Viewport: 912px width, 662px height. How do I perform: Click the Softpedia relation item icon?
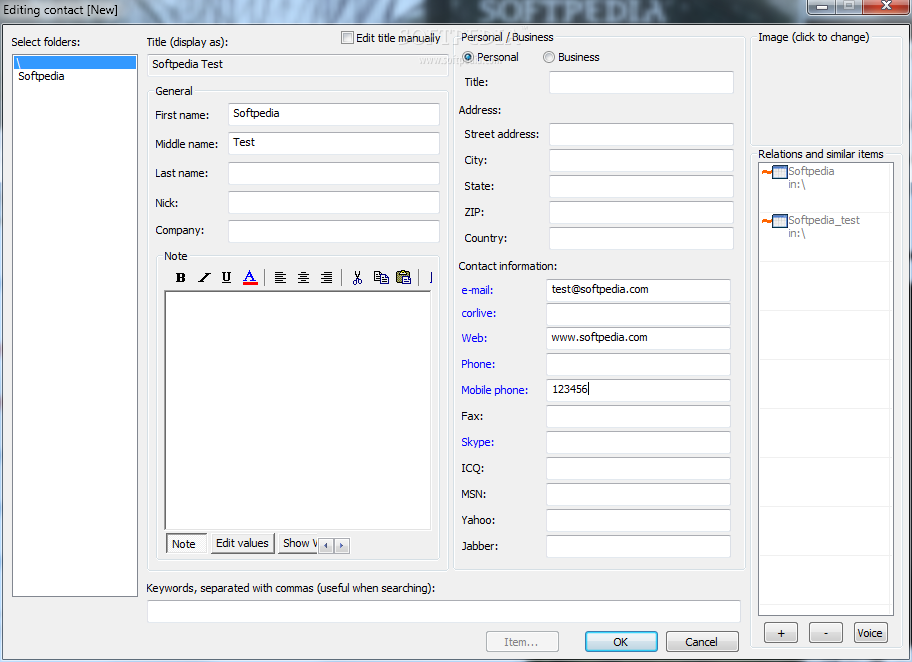point(779,172)
